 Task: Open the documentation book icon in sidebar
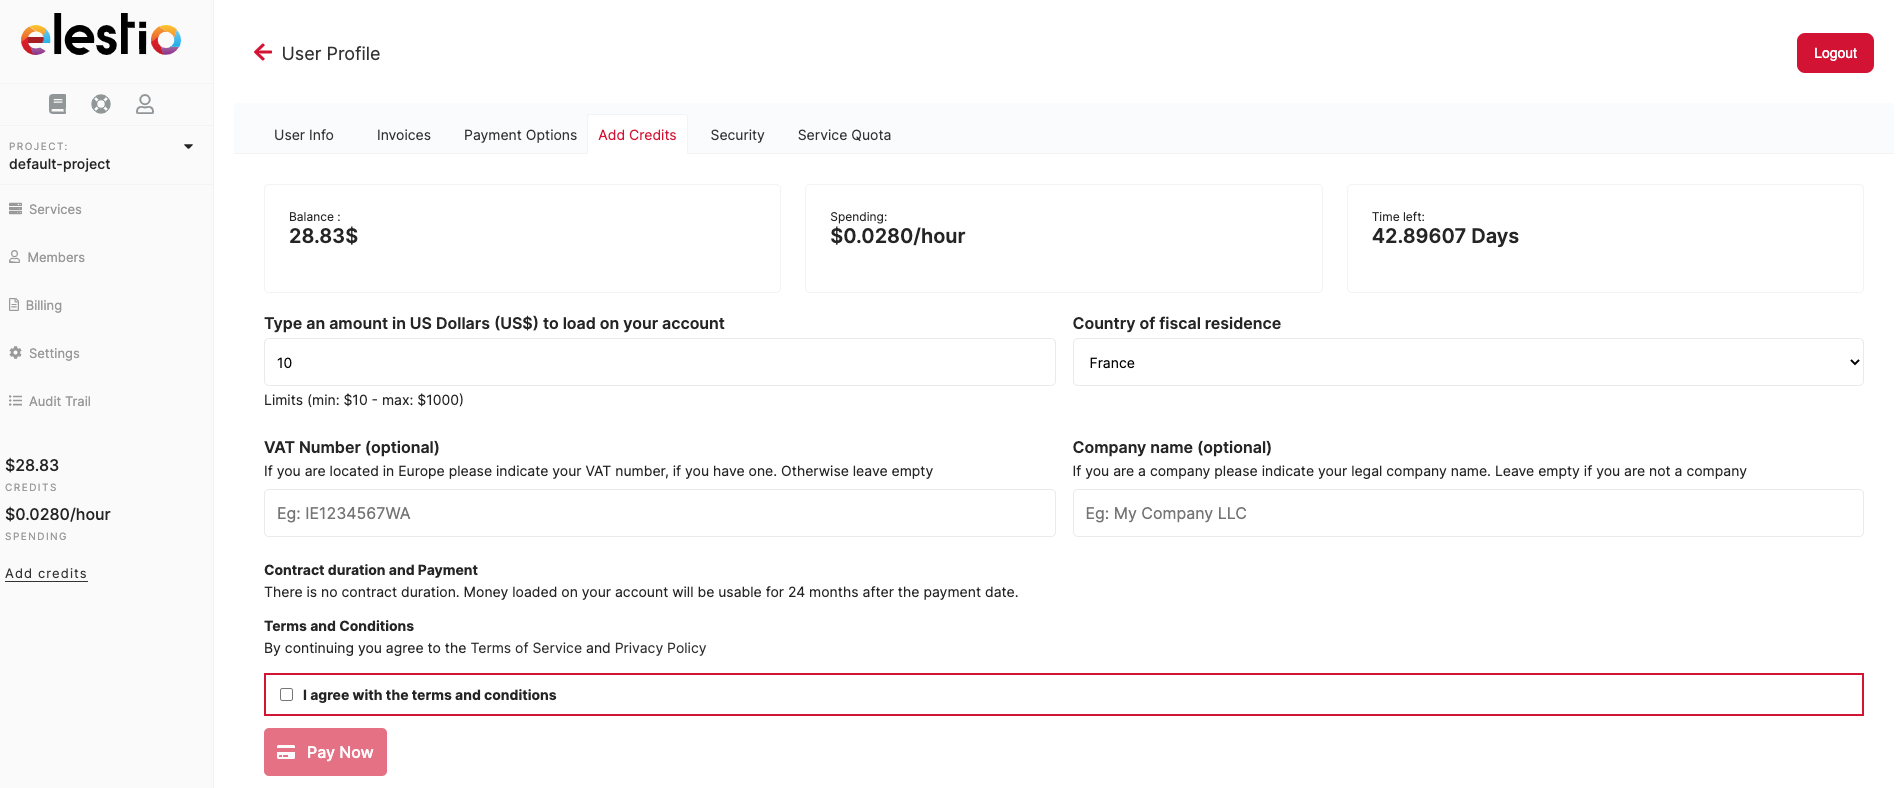(57, 104)
